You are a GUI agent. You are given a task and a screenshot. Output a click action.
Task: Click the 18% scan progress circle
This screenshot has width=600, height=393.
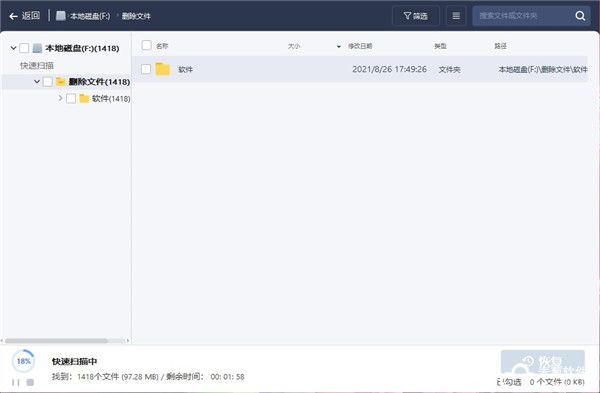click(24, 361)
